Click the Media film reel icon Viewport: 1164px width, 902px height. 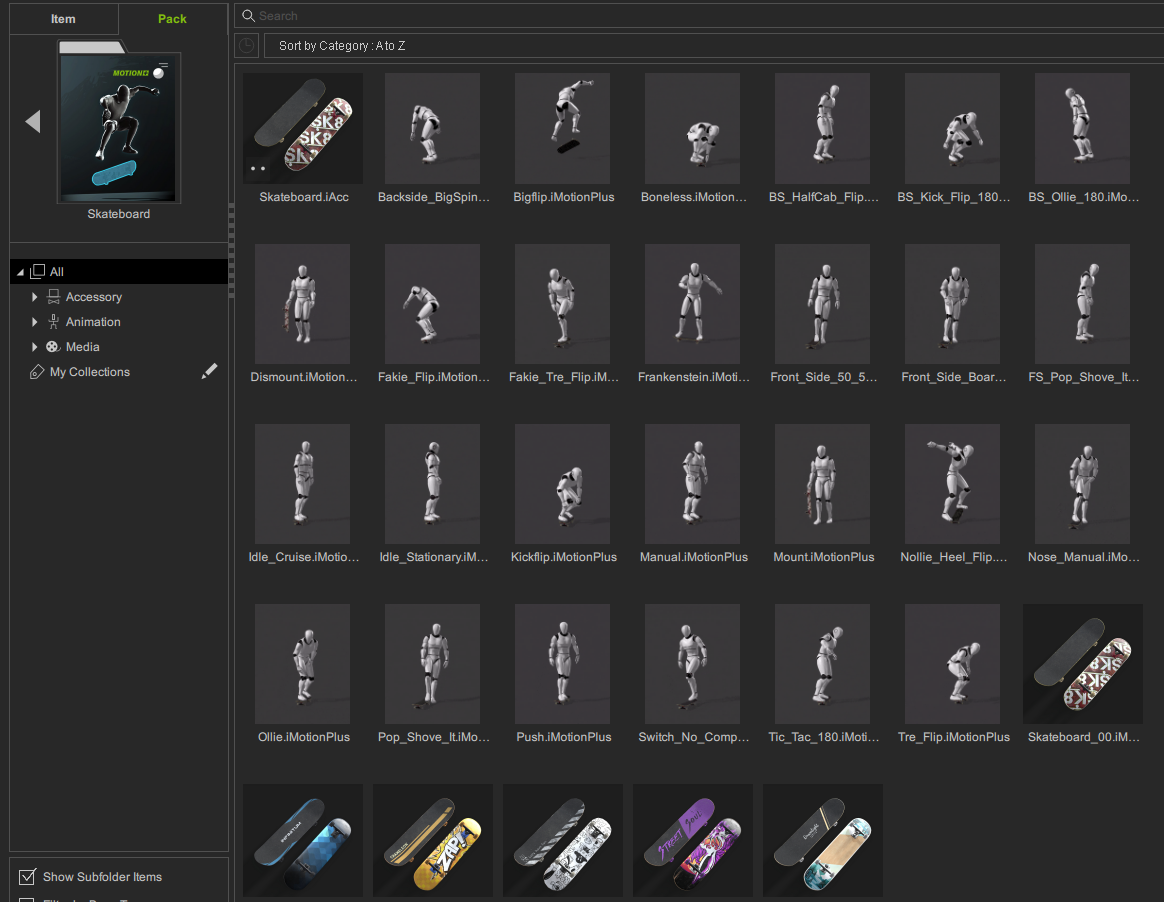[52, 347]
